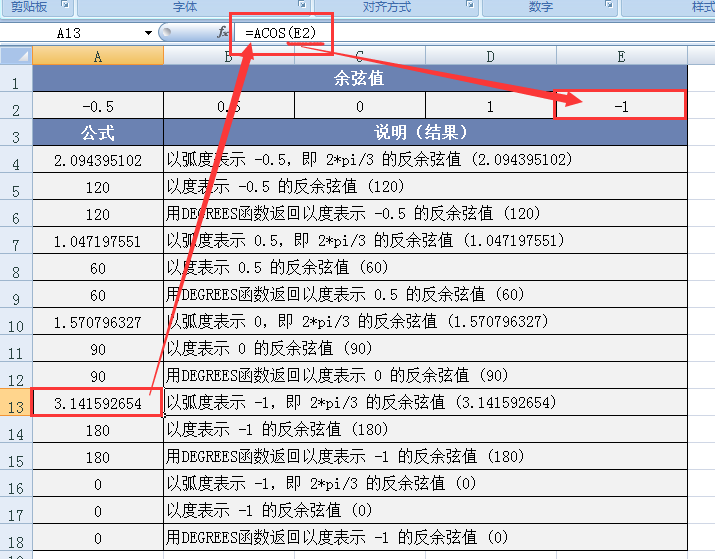Select row 17 header

pyautogui.click(x=16, y=510)
